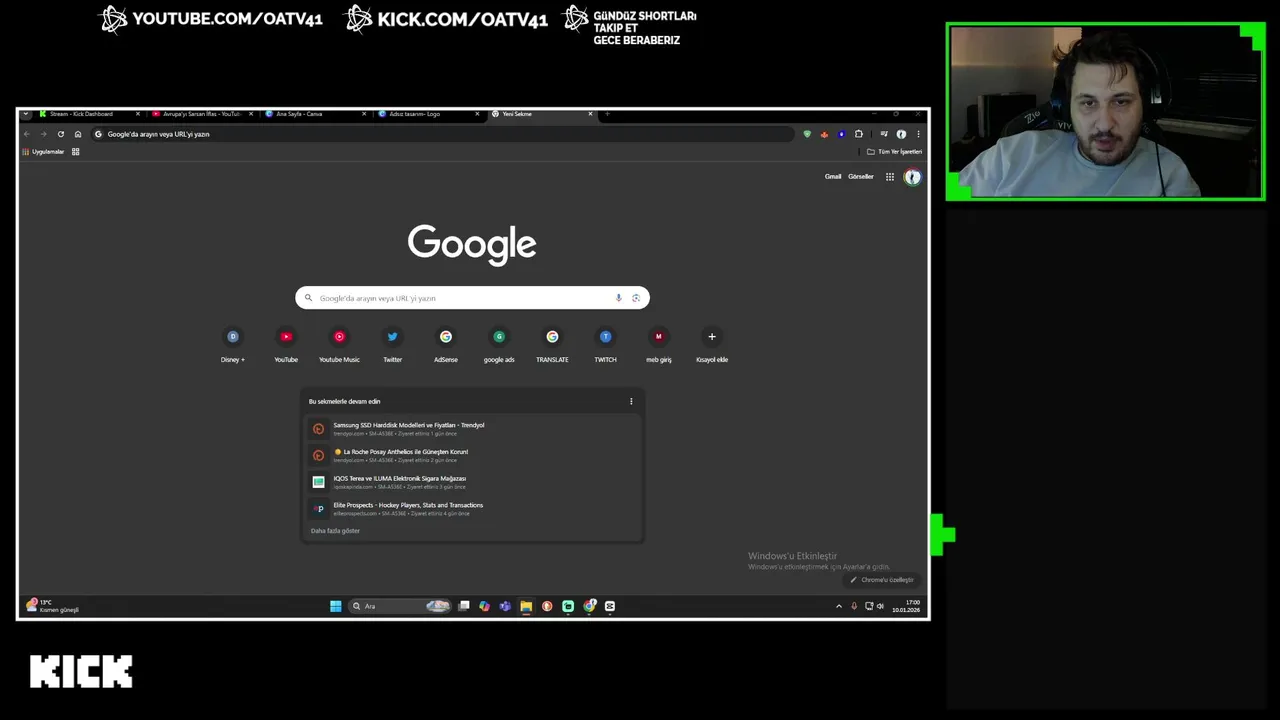Open File Explorer from the taskbar
The width and height of the screenshot is (1280, 720).
coord(526,606)
